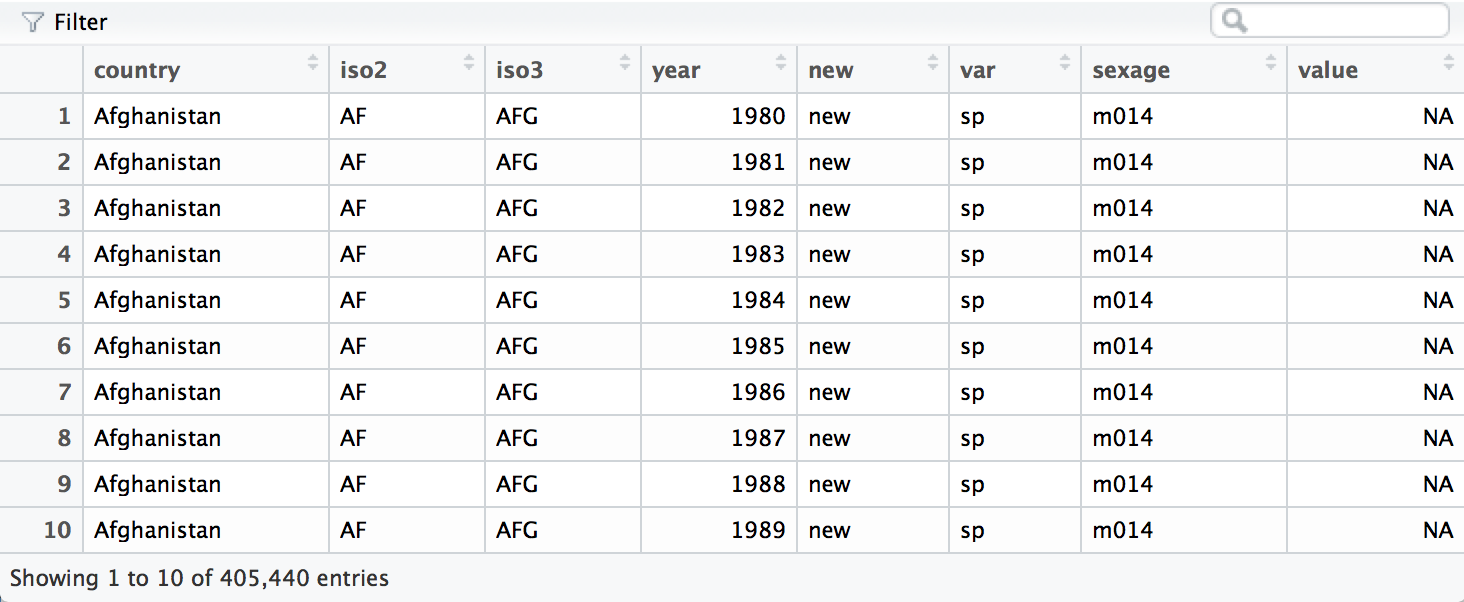Click the Filter button label
Screen dimensions: 1464x602
81,22
